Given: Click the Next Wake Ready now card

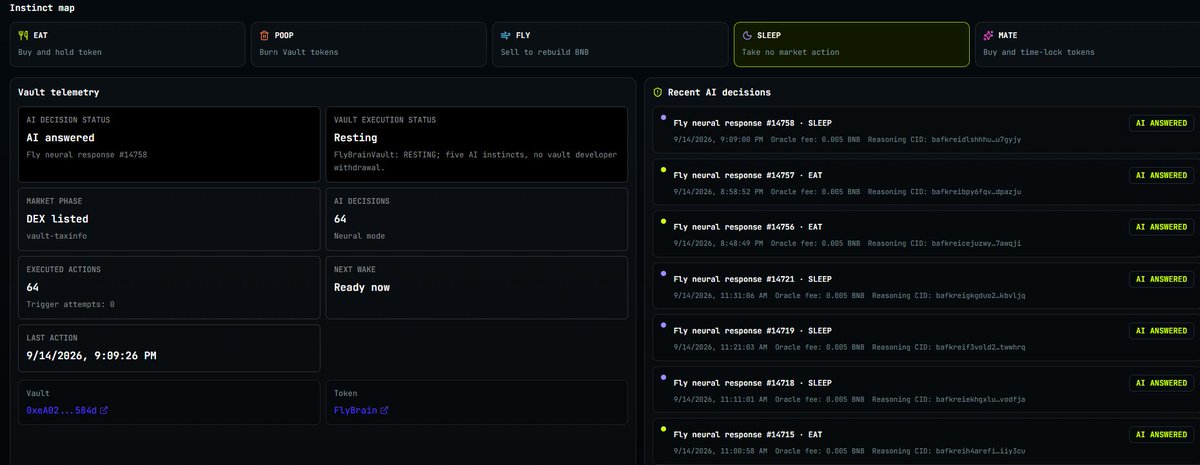Looking at the screenshot, I should click(x=477, y=287).
